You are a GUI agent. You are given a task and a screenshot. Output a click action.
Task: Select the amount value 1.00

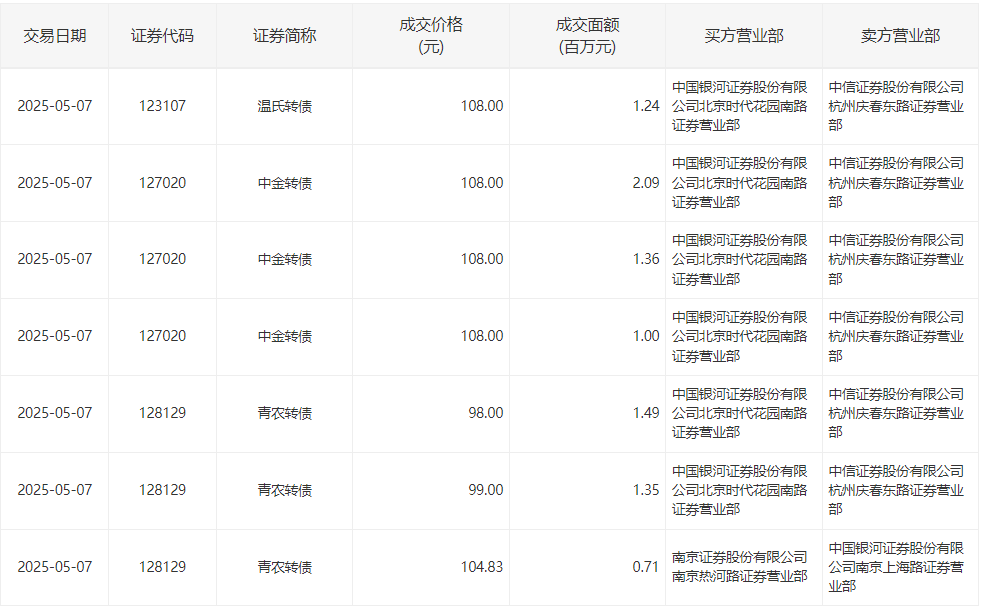click(x=646, y=336)
